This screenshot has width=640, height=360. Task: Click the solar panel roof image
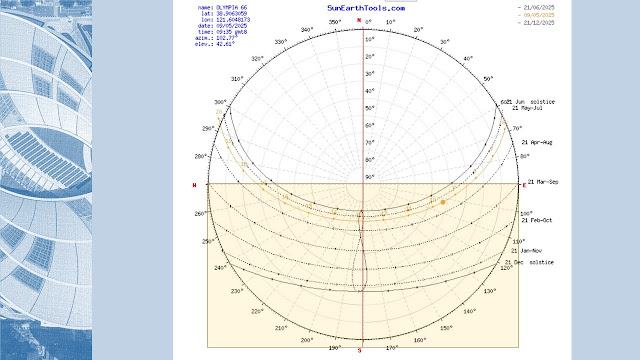46,180
